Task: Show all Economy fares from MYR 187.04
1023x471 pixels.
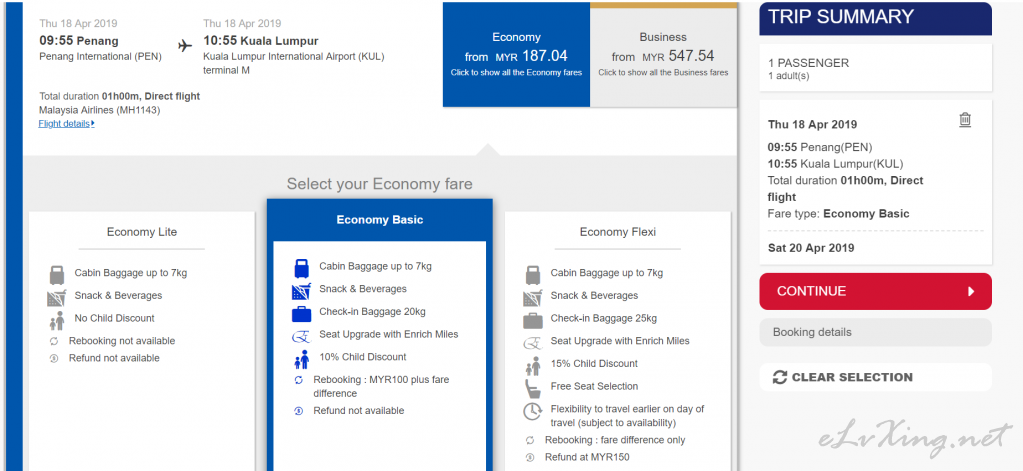Action: click(516, 55)
